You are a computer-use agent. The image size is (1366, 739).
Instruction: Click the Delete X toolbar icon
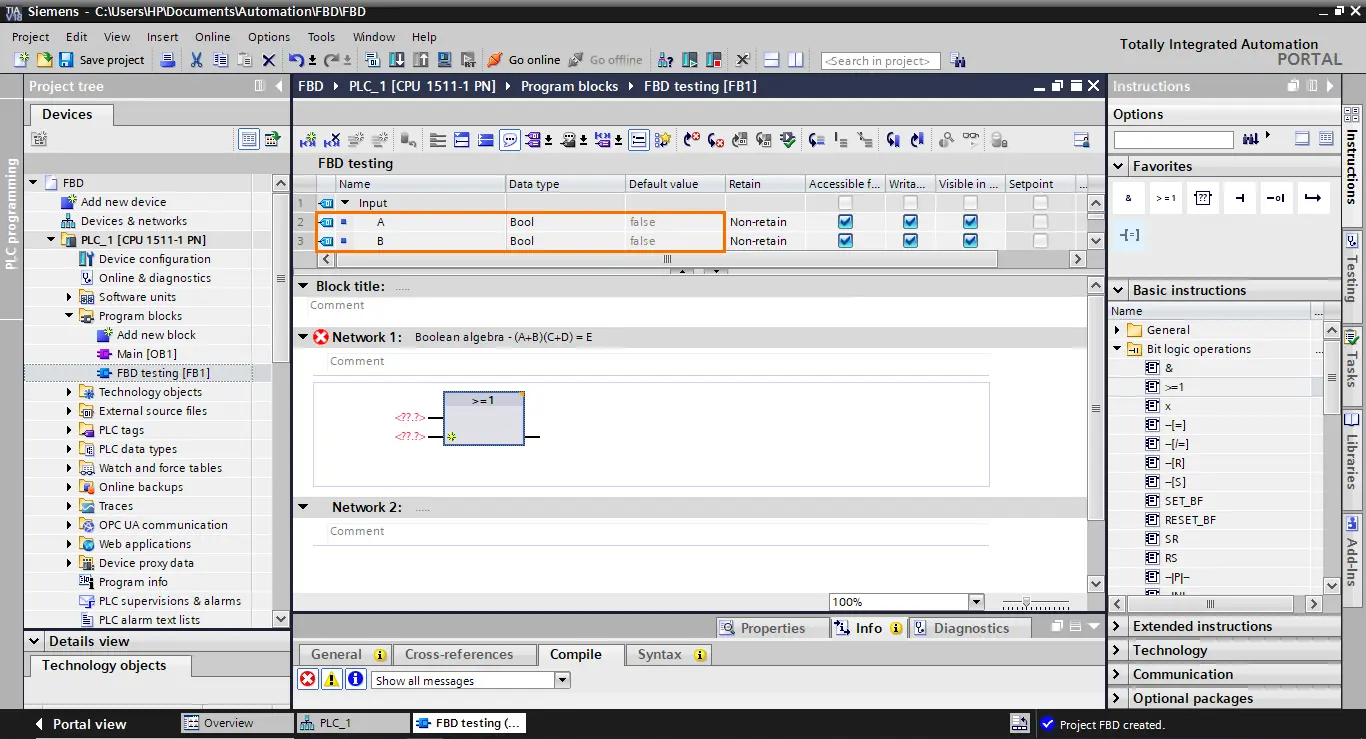click(268, 60)
